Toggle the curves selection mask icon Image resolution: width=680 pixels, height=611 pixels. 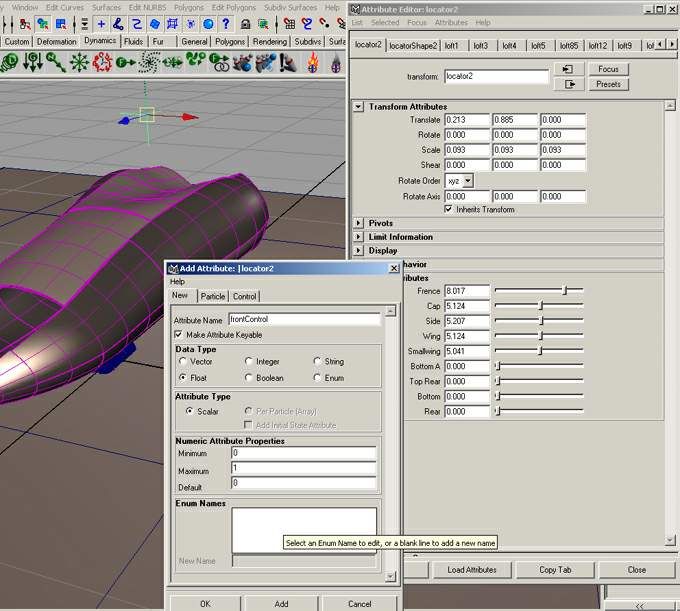click(x=137, y=24)
